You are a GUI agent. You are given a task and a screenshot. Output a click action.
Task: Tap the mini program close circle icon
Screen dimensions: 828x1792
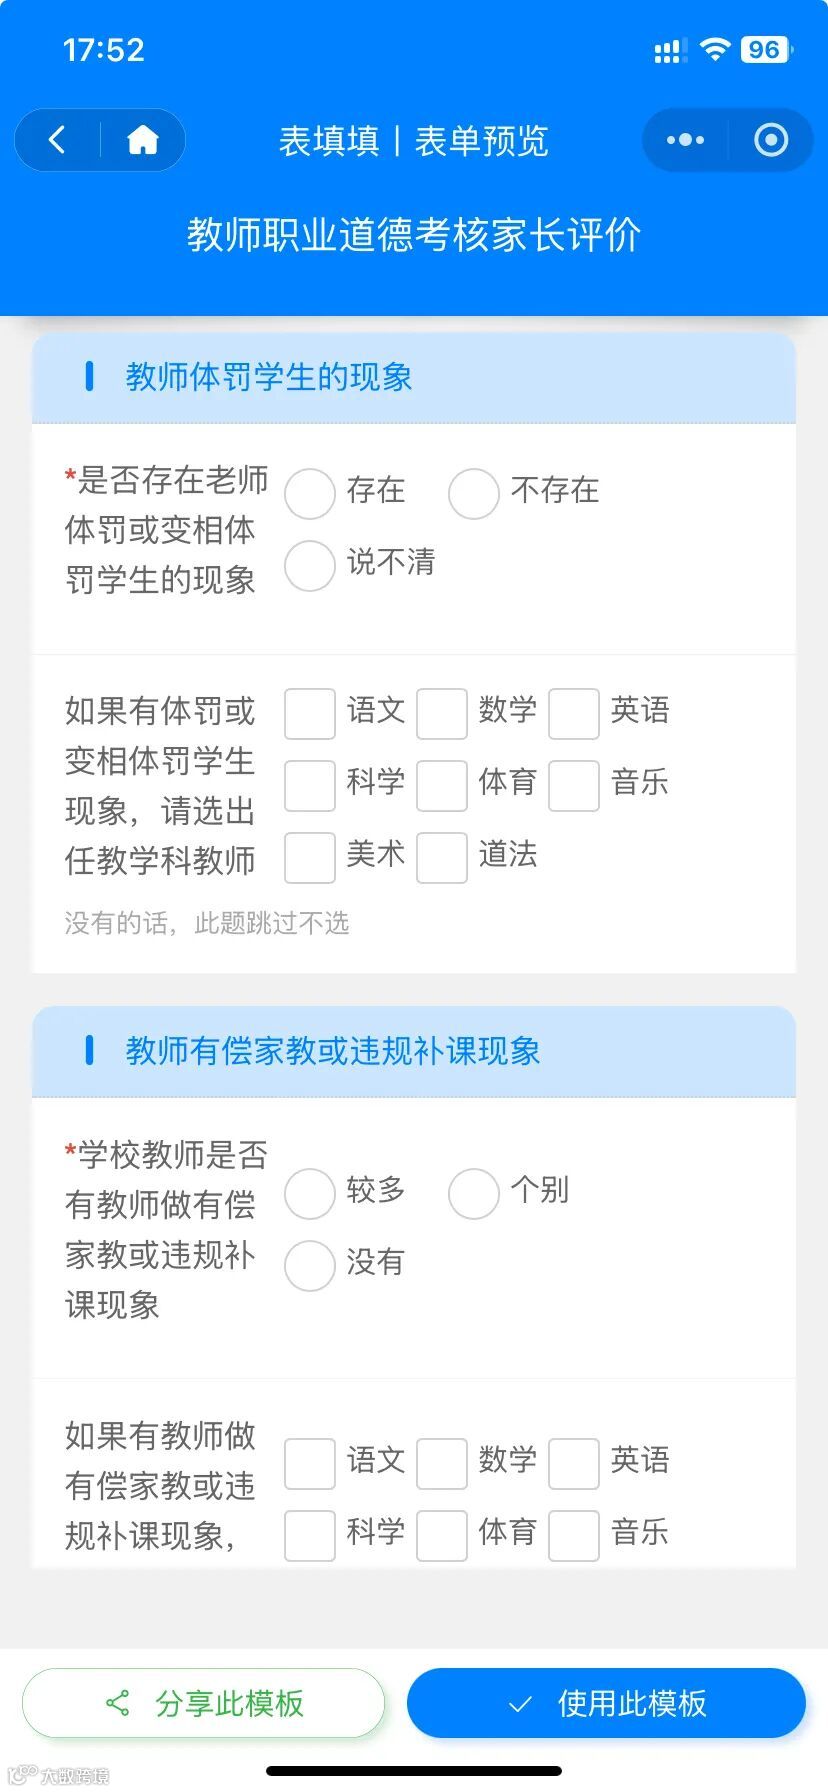[x=770, y=140]
